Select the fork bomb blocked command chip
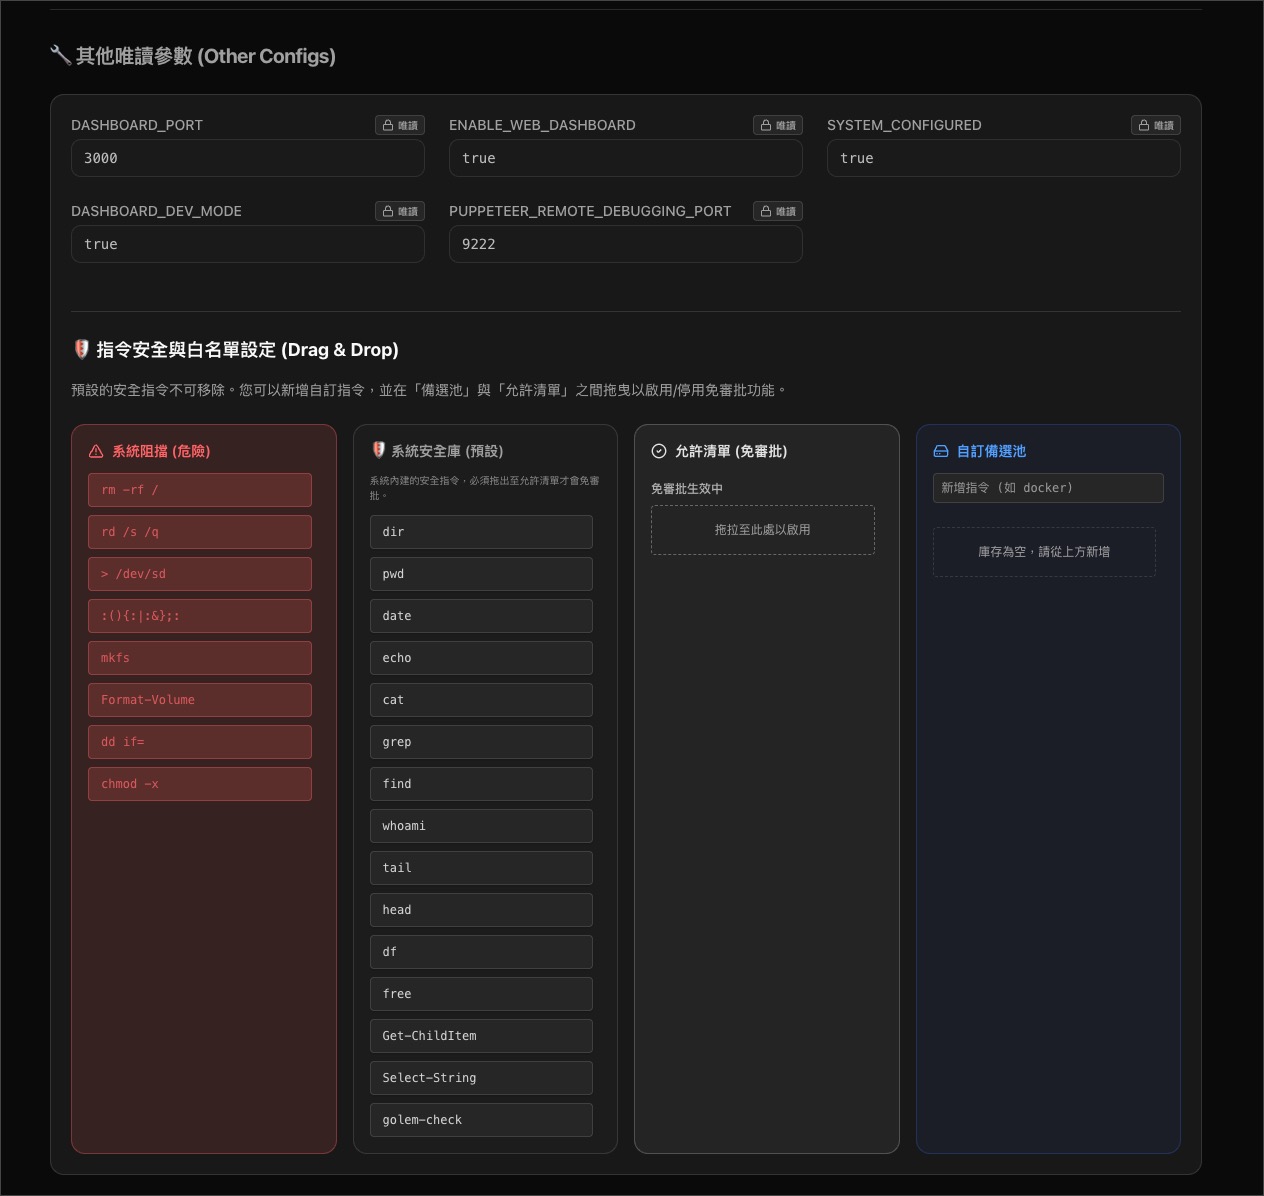 pyautogui.click(x=200, y=616)
